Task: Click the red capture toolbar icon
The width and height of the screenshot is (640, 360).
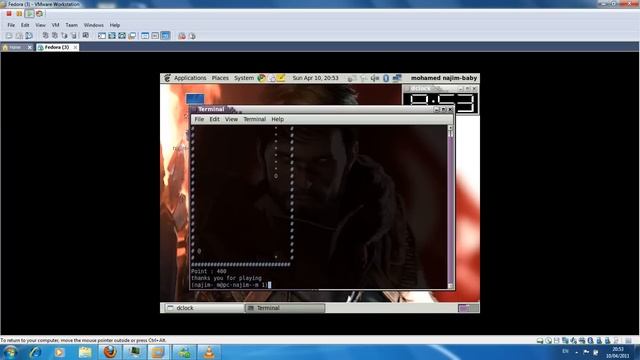Action: click(182, 36)
